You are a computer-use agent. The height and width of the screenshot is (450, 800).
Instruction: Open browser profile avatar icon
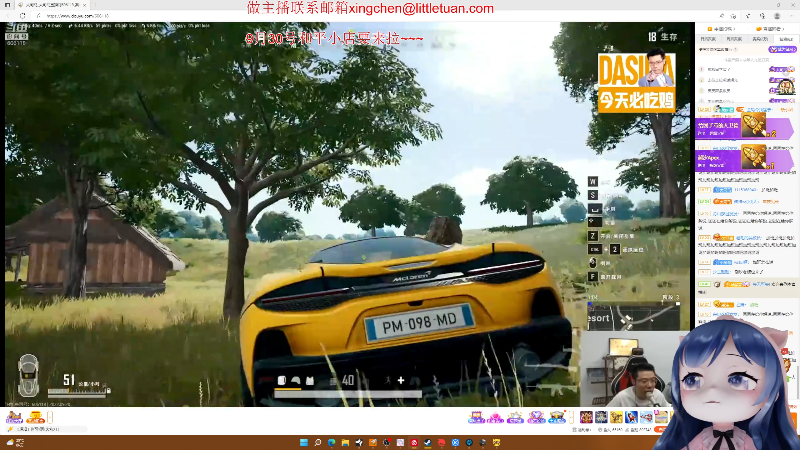[x=777, y=16]
